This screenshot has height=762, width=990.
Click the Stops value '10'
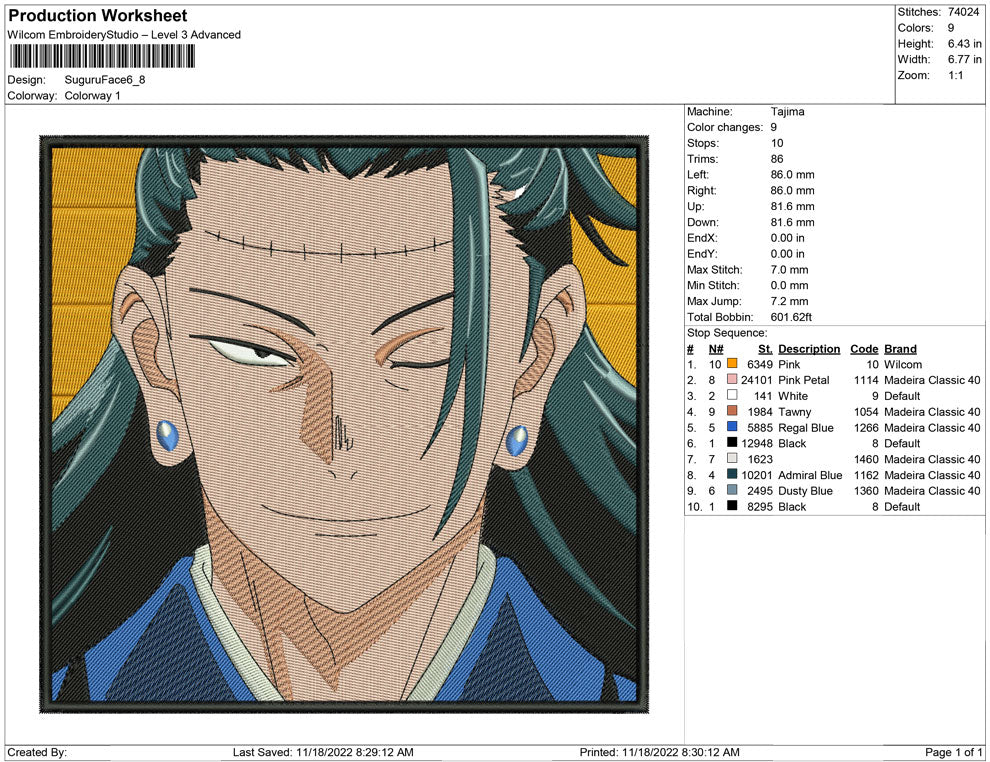[777, 143]
